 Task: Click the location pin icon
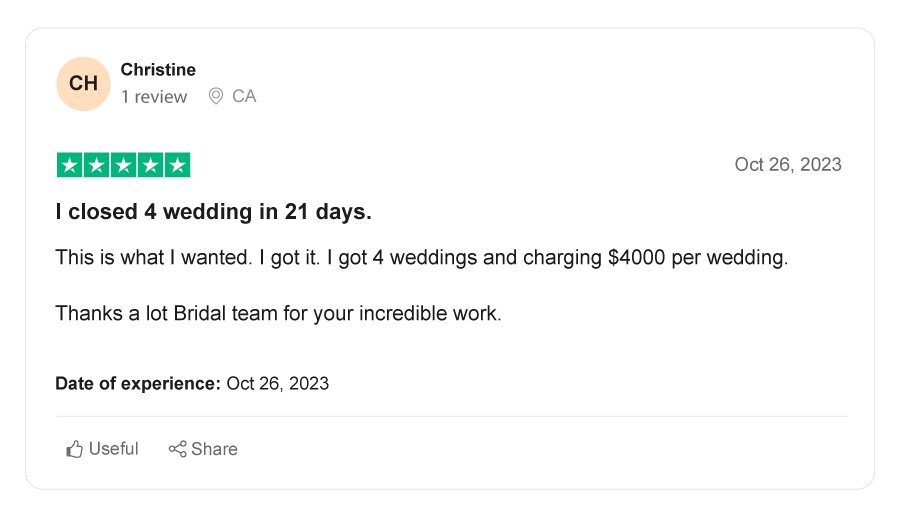pyautogui.click(x=216, y=96)
